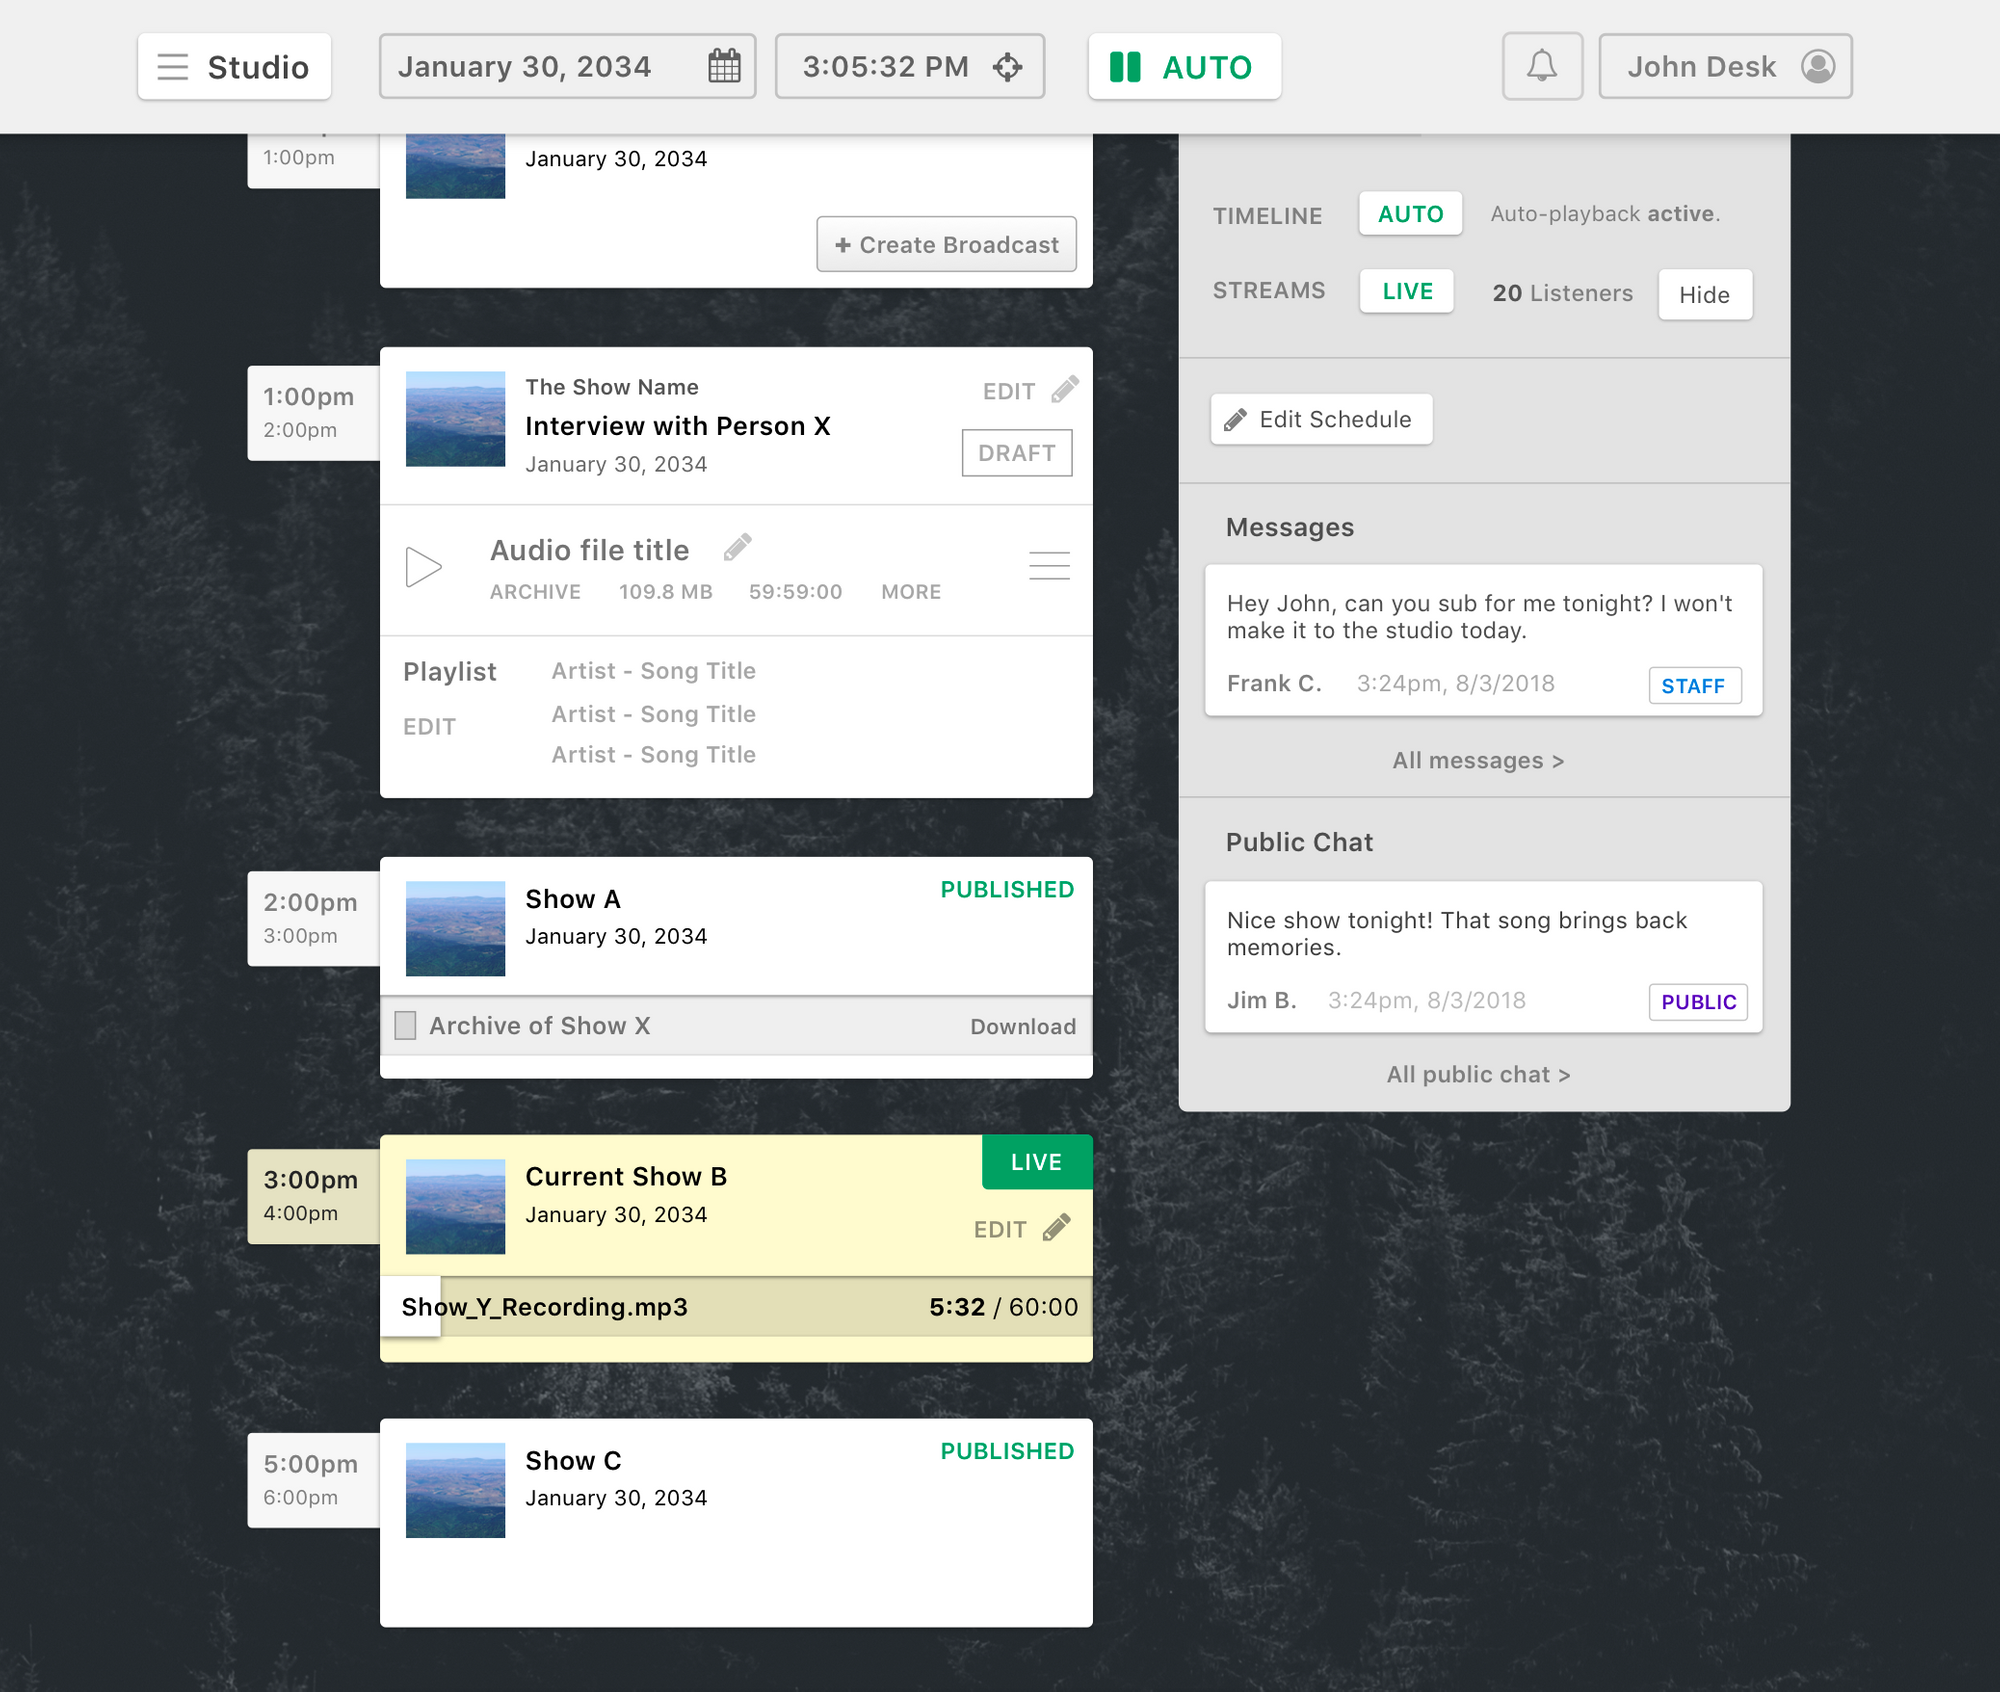Click the 20 Listeners text
The height and width of the screenshot is (1692, 2000).
pos(1562,293)
